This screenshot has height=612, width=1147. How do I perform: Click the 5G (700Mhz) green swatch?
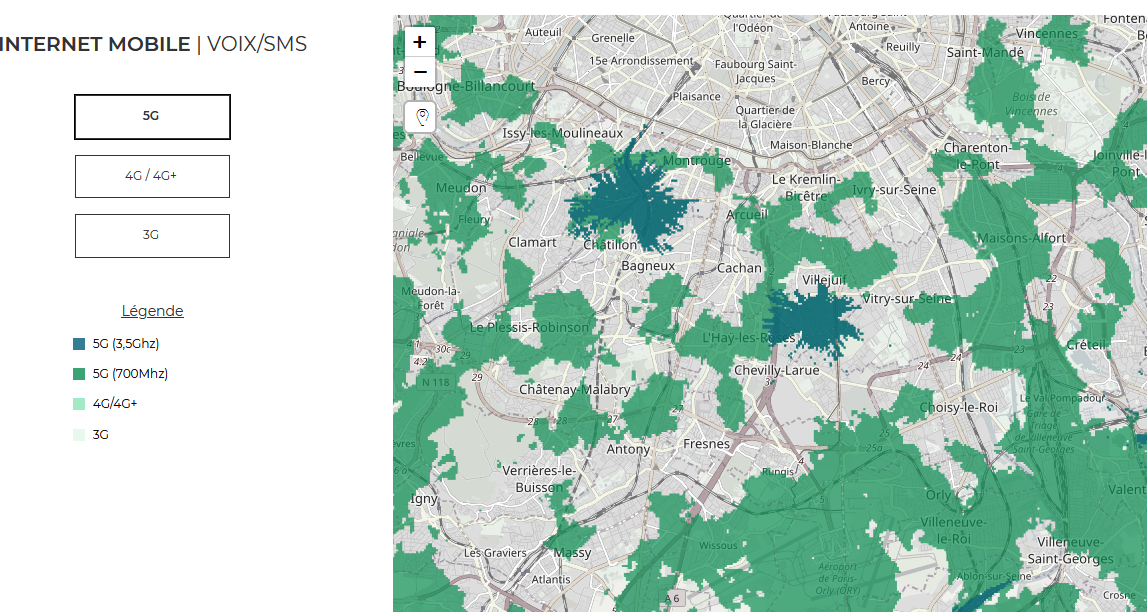[x=79, y=374]
